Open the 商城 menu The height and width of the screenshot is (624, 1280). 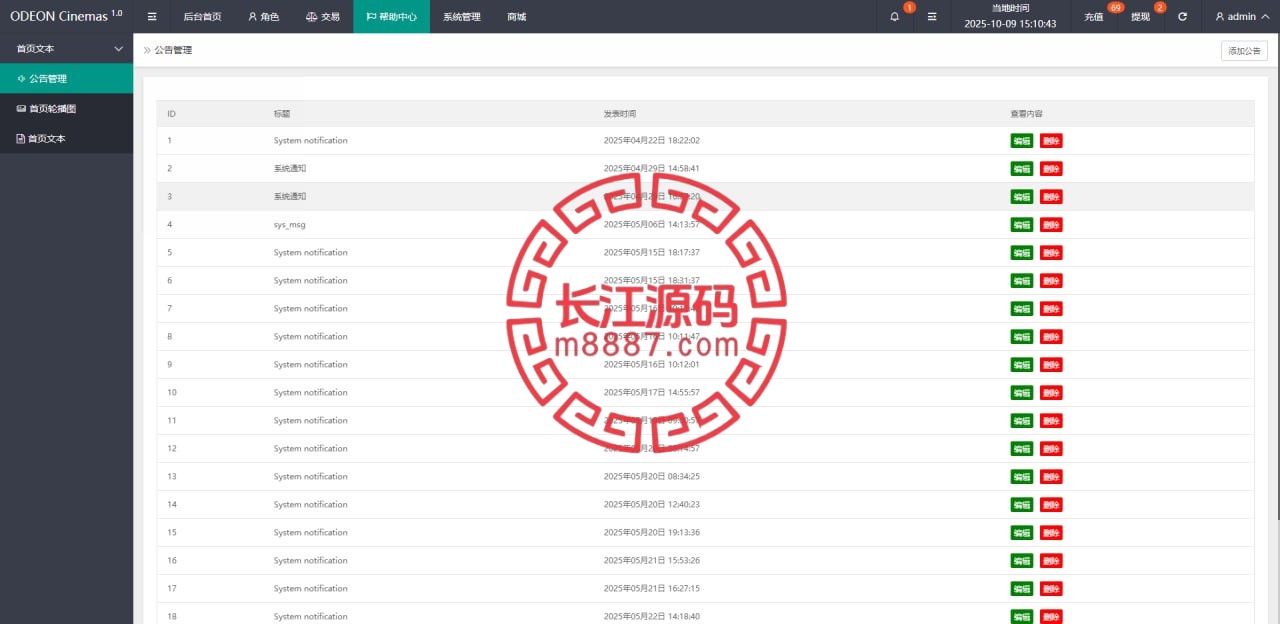pos(516,17)
